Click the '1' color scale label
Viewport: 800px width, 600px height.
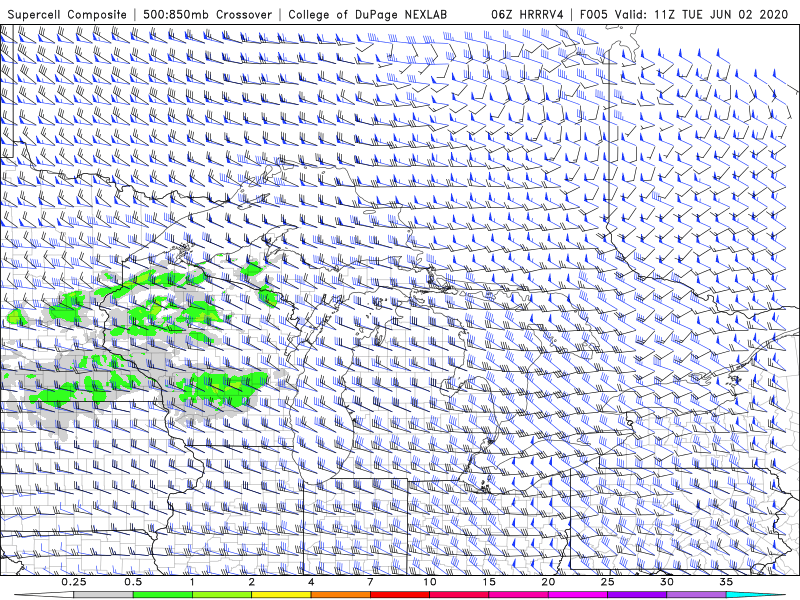pyautogui.click(x=192, y=582)
